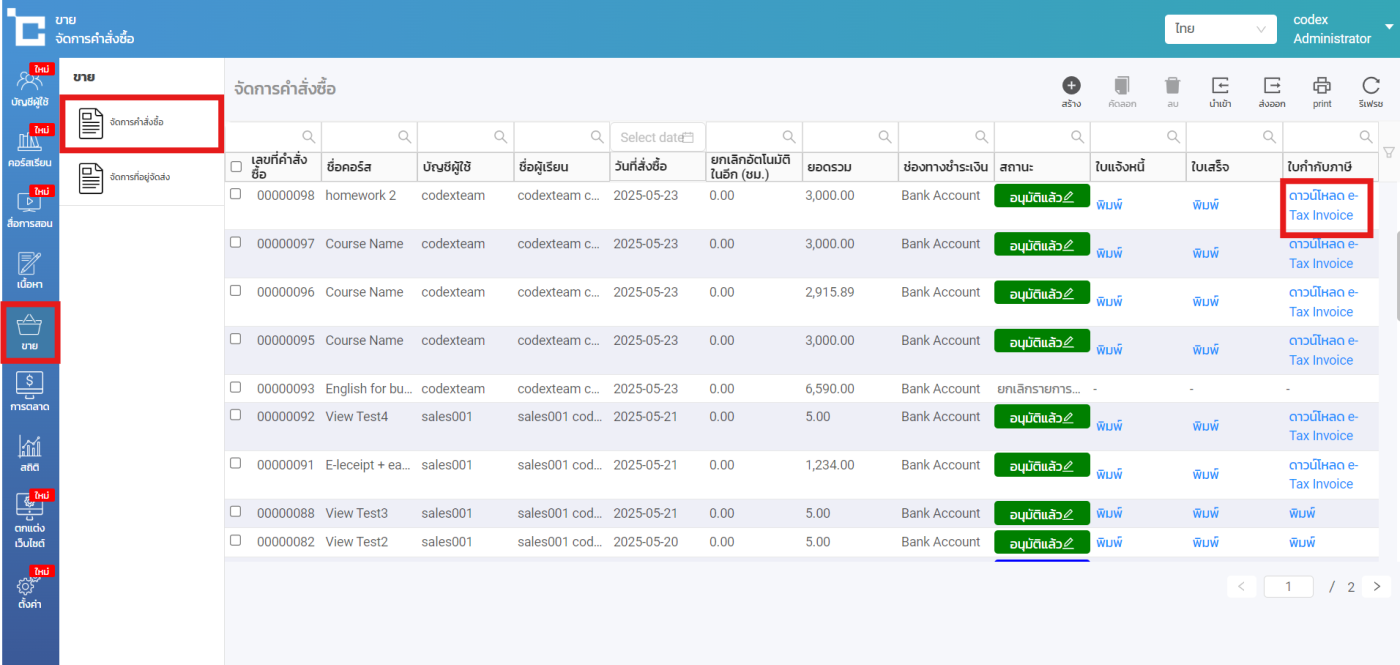The image size is (1400, 665).
Task: Select the checkbox for order 00000095
Action: coord(236,339)
